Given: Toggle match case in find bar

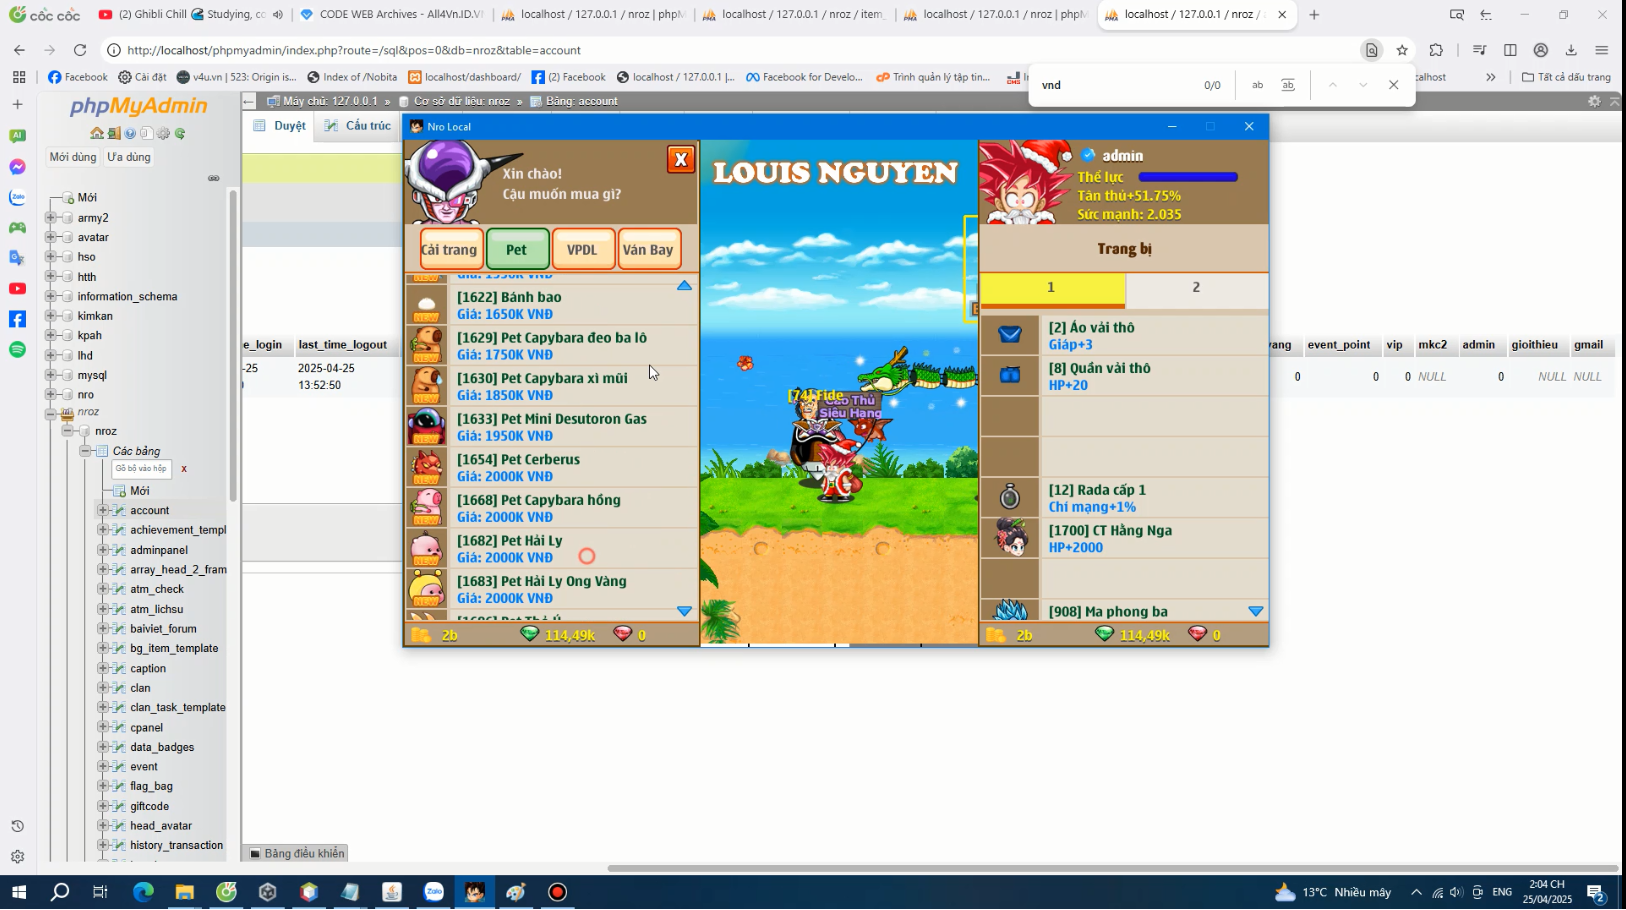Looking at the screenshot, I should [1257, 85].
